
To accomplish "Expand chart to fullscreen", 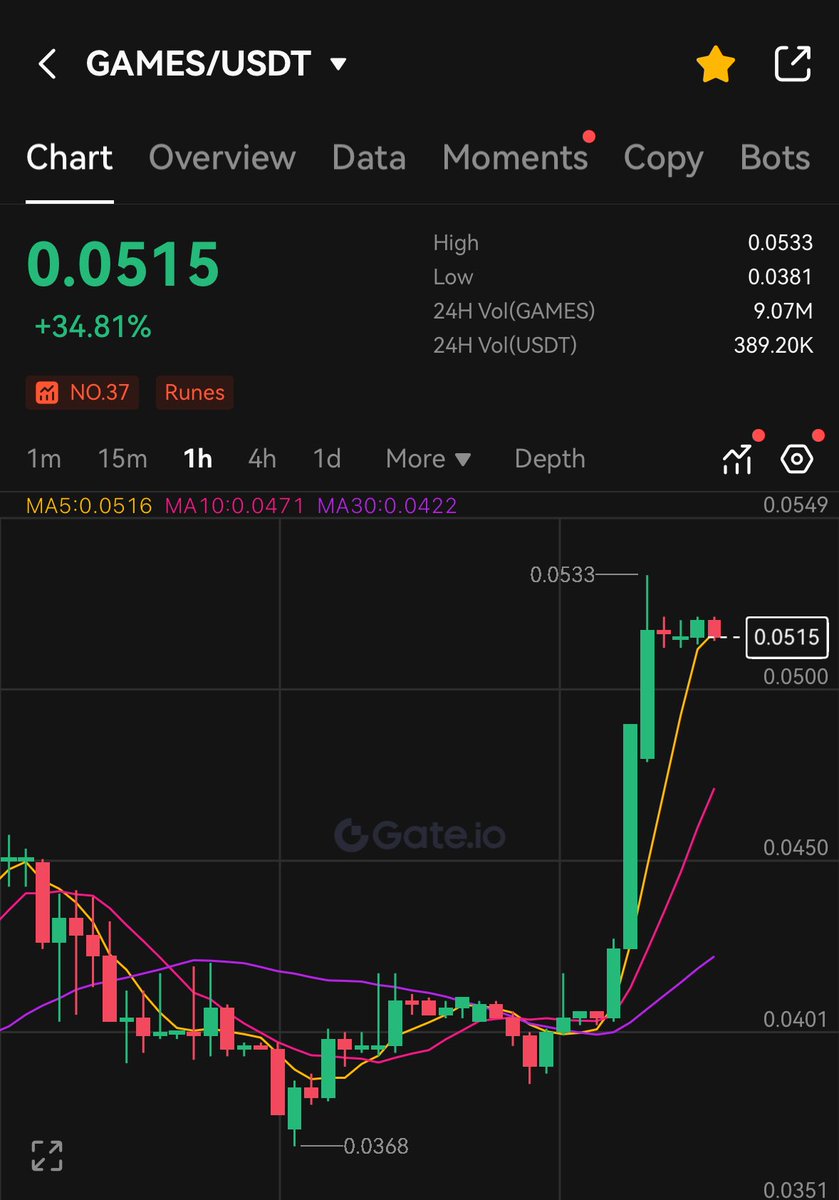I will coord(47,1155).
